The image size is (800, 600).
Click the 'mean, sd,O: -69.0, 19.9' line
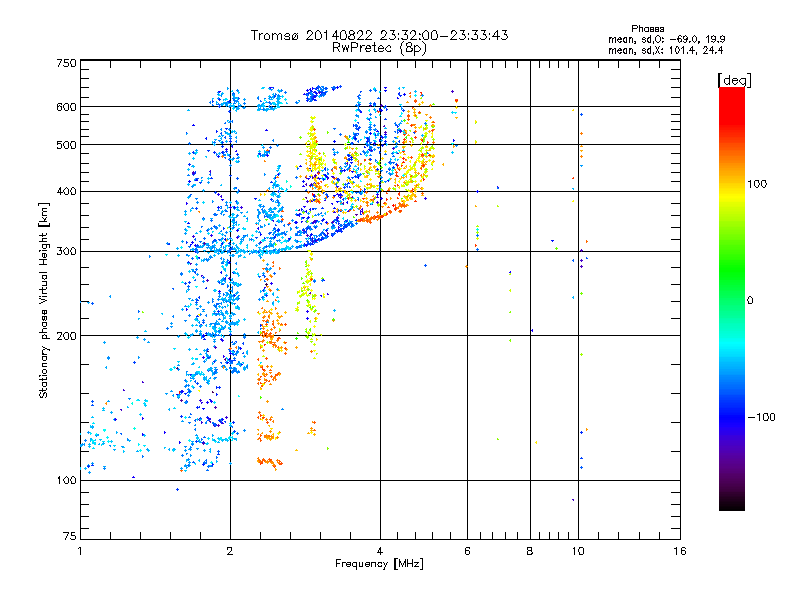click(666, 39)
